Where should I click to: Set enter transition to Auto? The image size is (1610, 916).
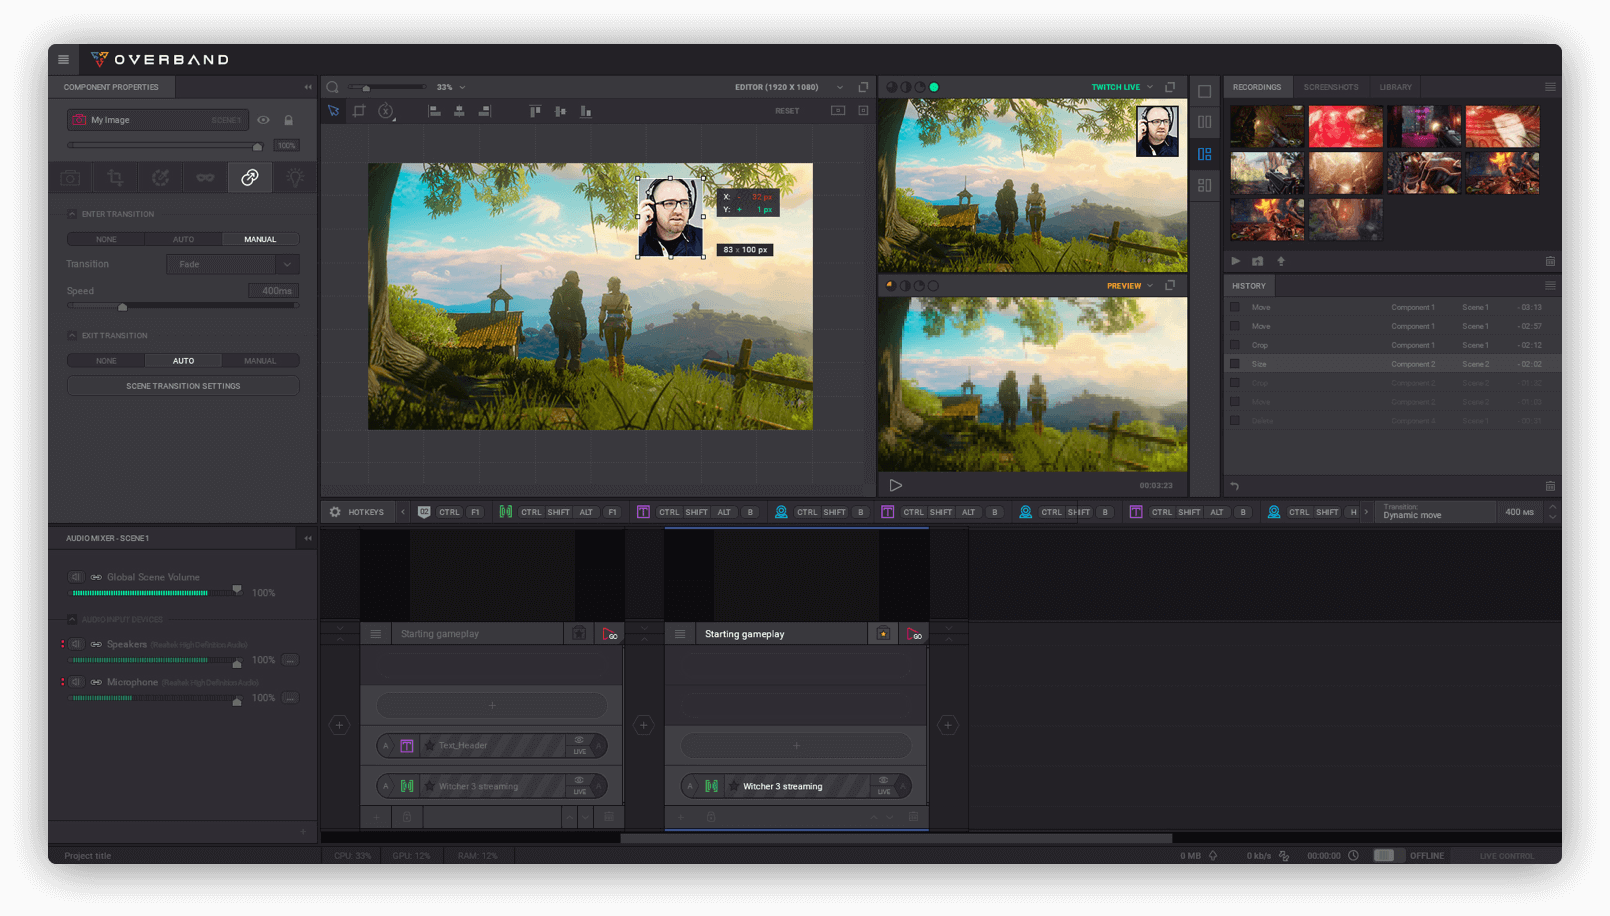183,240
